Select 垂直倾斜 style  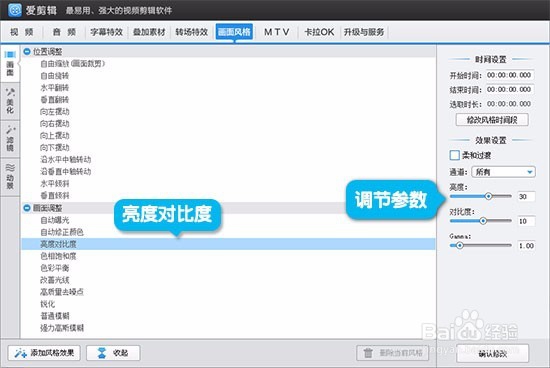point(54,195)
